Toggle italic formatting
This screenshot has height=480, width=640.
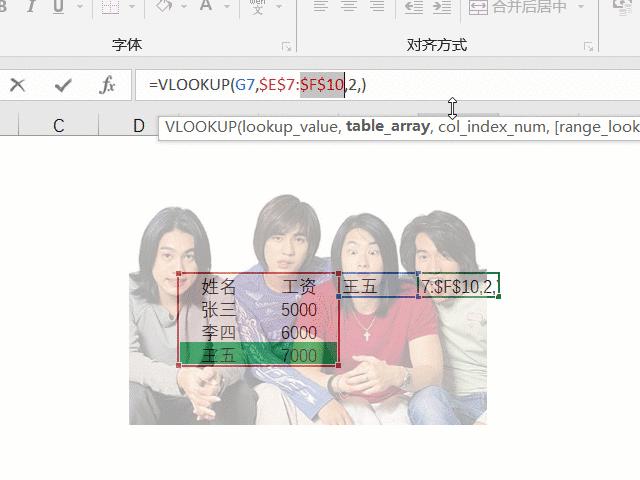(x=31, y=6)
